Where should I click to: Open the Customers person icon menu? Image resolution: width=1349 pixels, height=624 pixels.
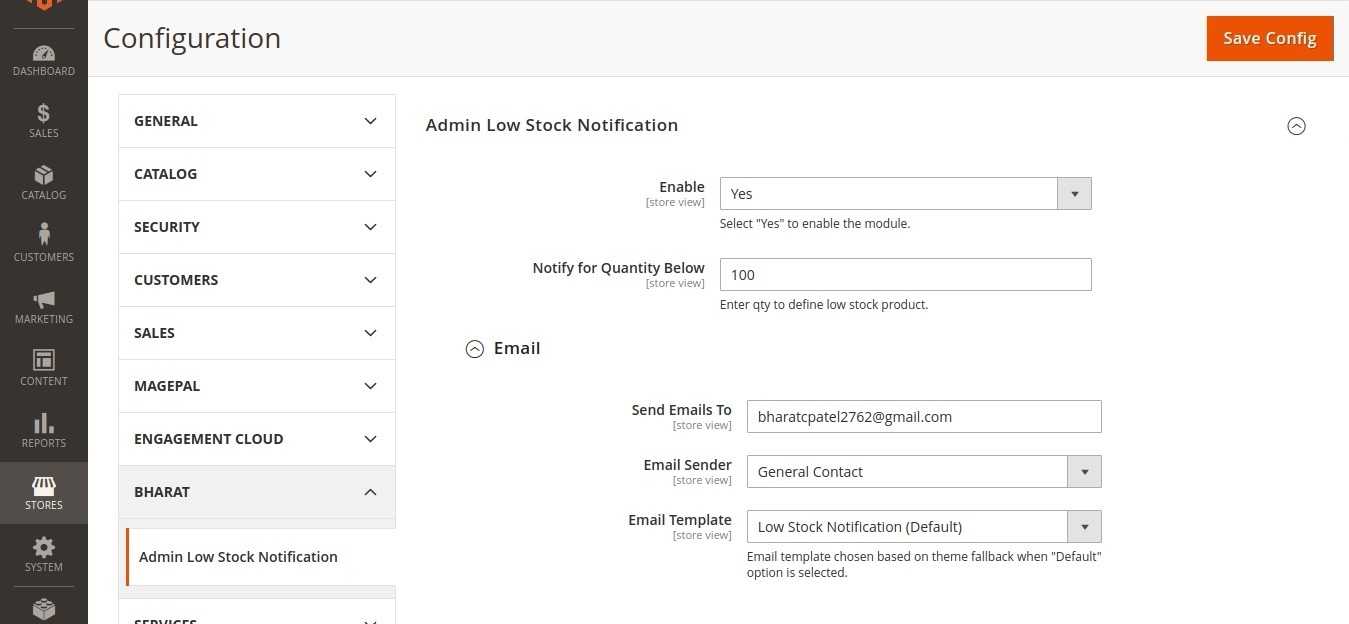pos(43,245)
